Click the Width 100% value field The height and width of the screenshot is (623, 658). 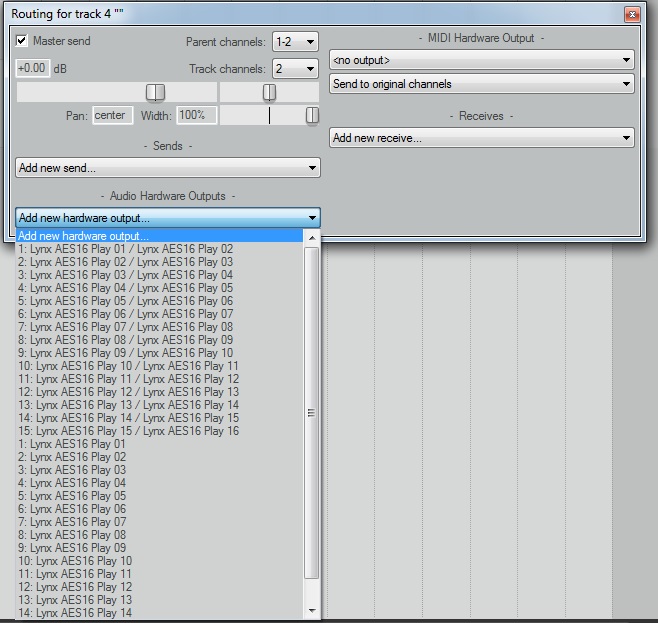[197, 115]
